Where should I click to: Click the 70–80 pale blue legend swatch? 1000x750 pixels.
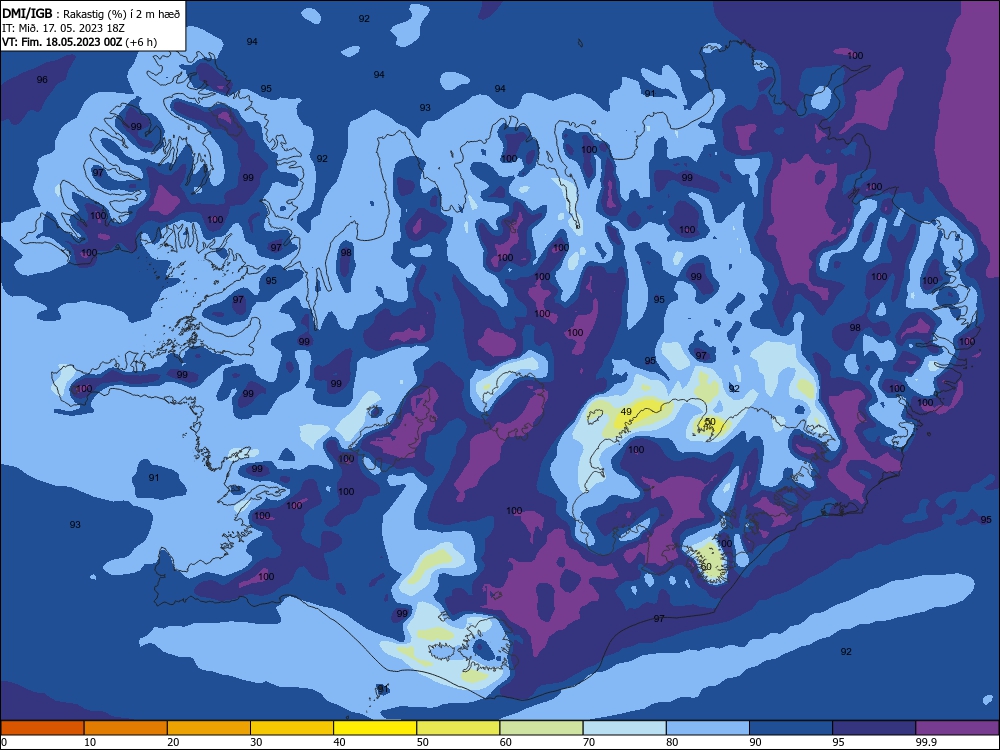point(624,728)
